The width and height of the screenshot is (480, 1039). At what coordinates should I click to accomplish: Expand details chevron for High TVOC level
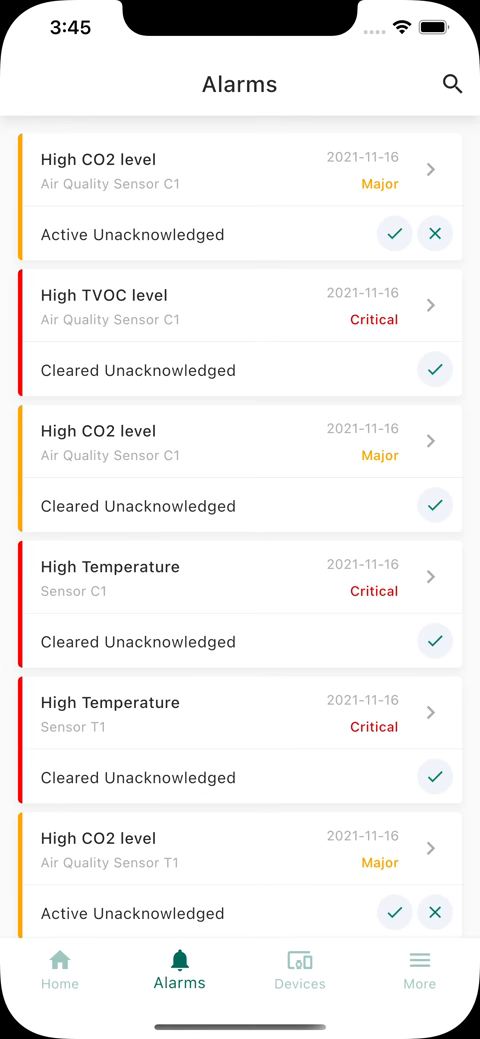pos(431,305)
